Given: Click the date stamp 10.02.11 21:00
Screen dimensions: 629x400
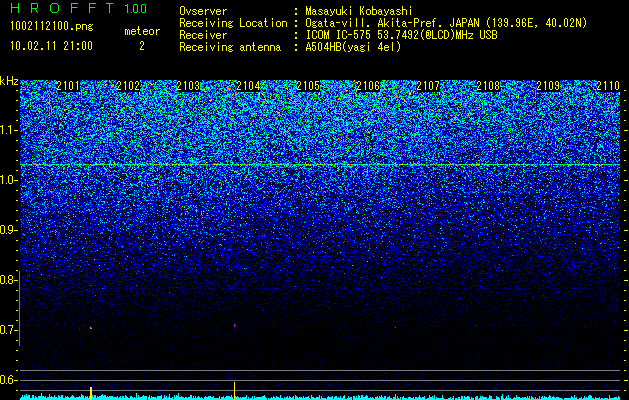Looking at the screenshot, I should tap(51, 46).
